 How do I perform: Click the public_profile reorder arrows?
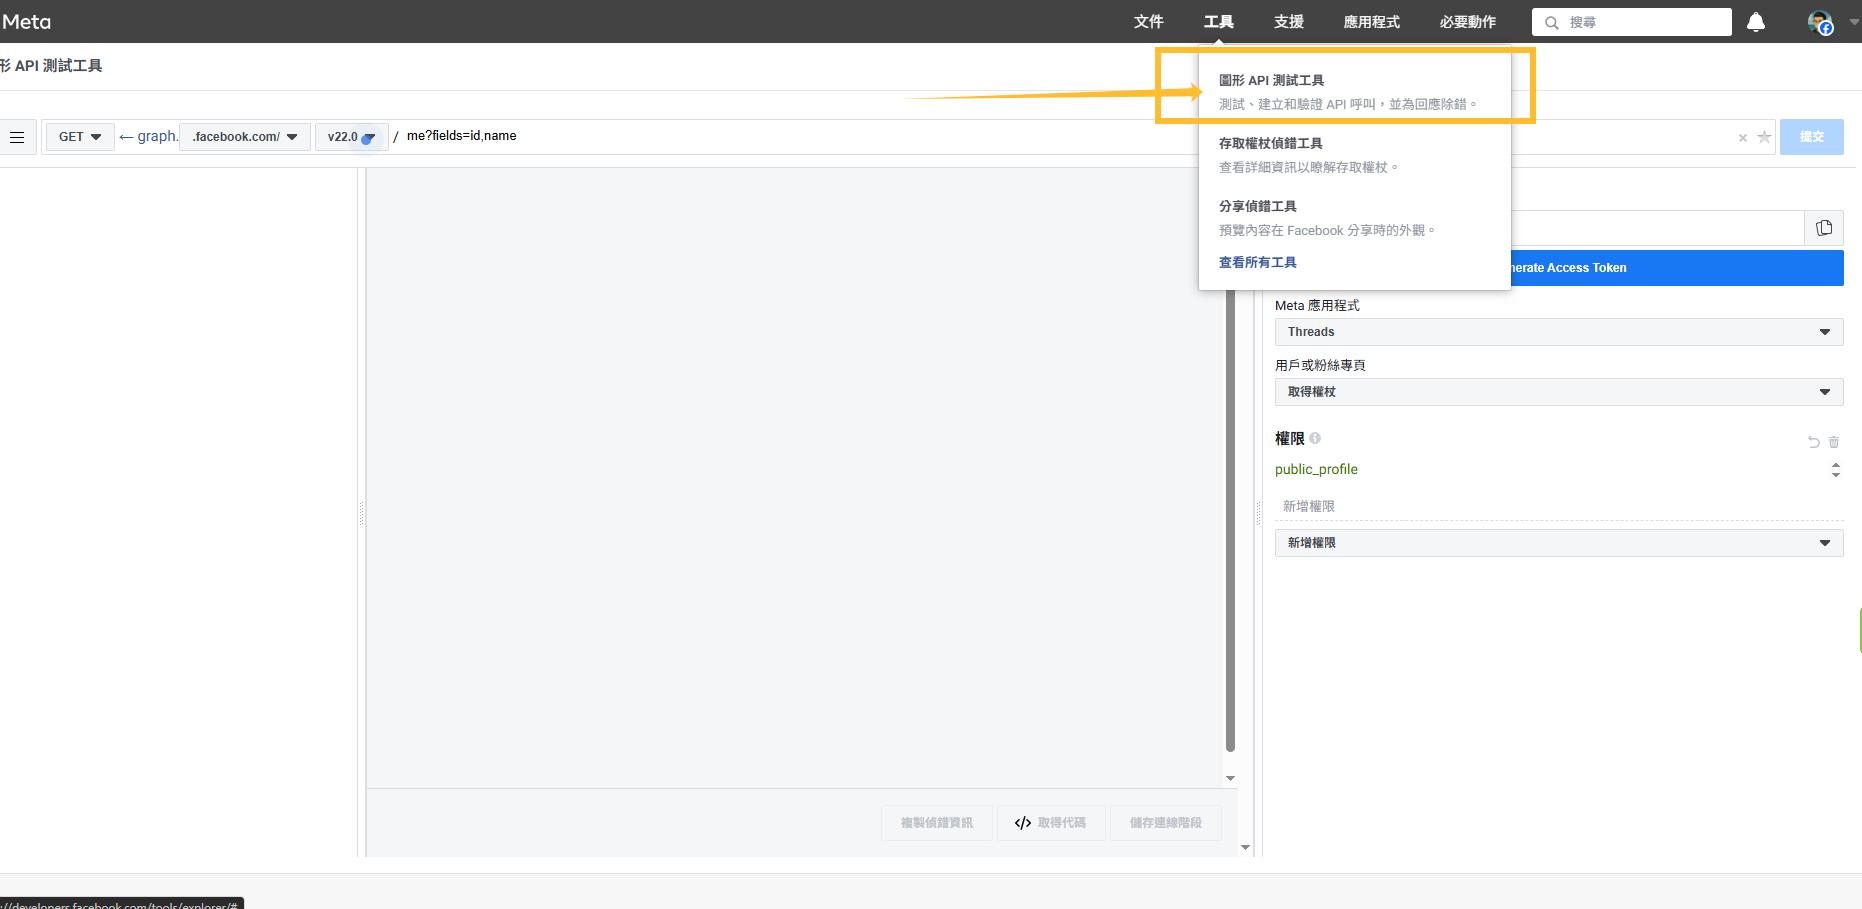(x=1836, y=470)
